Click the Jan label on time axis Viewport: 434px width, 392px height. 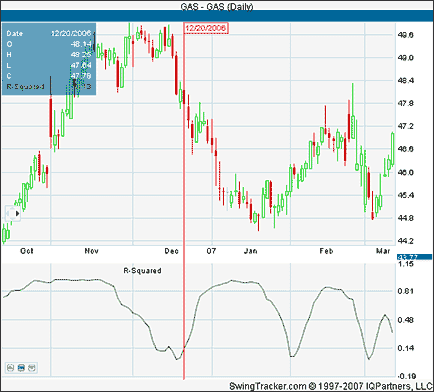[250, 251]
